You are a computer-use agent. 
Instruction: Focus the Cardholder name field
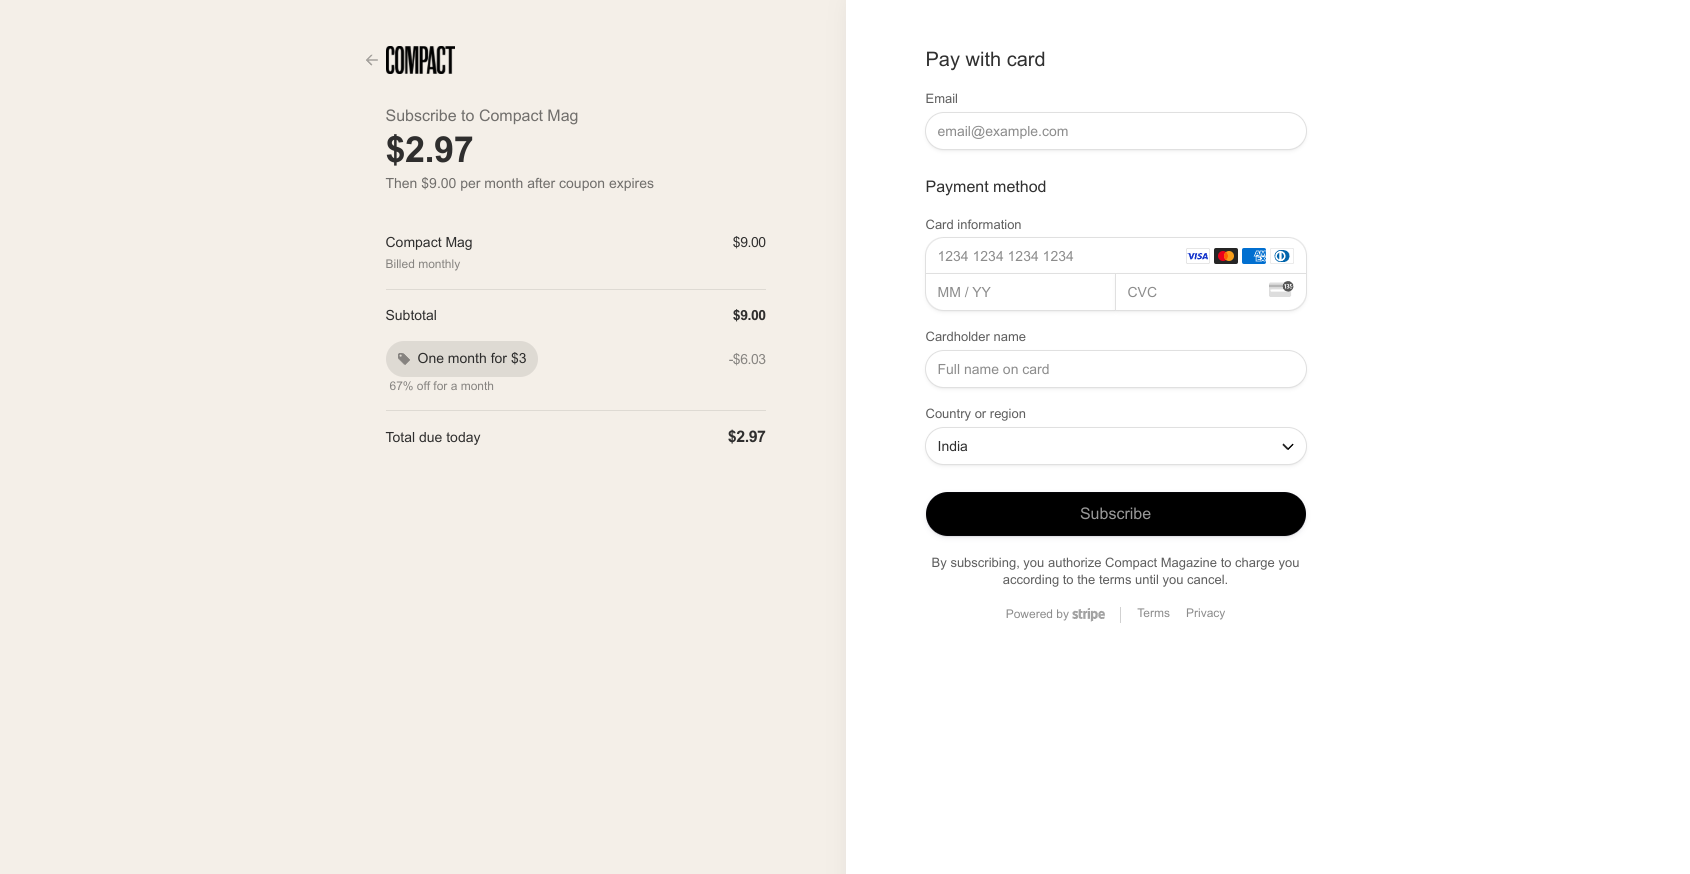coord(1116,369)
